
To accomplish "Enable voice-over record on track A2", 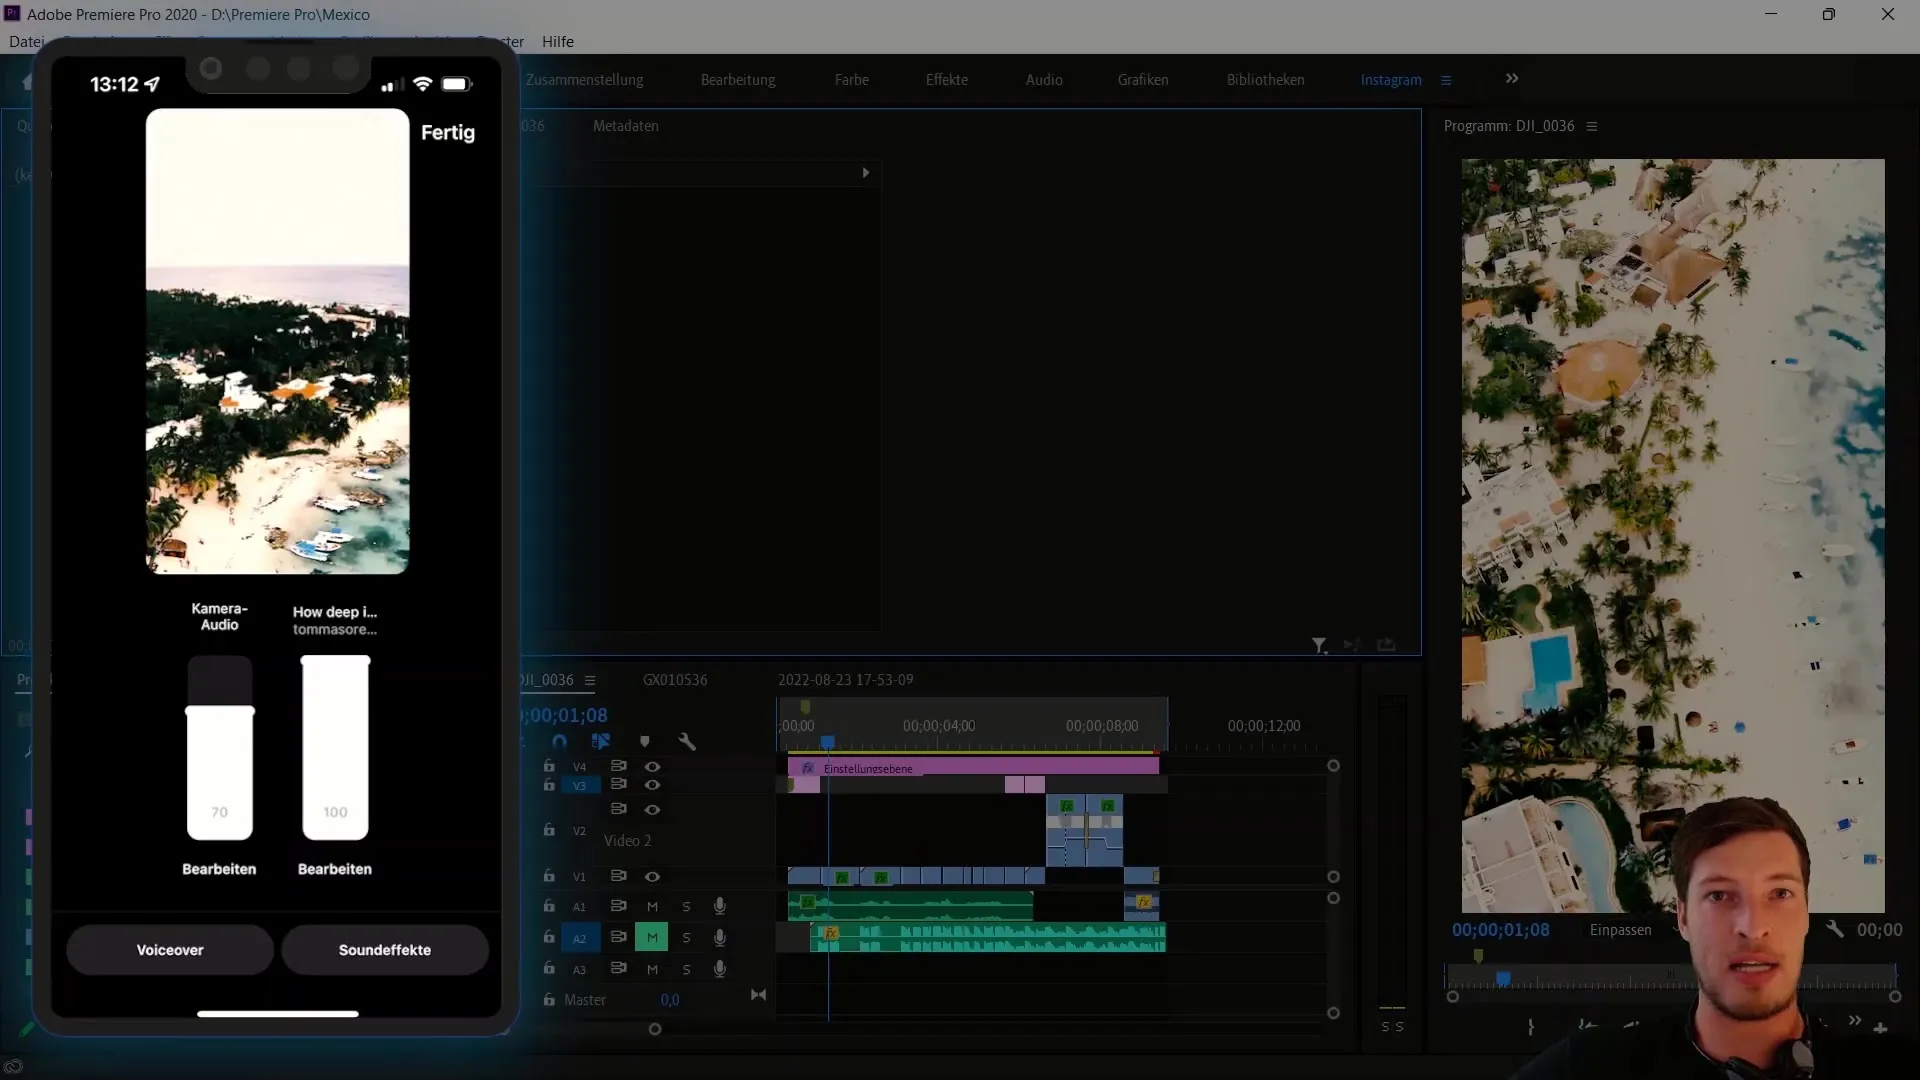I will click(719, 937).
